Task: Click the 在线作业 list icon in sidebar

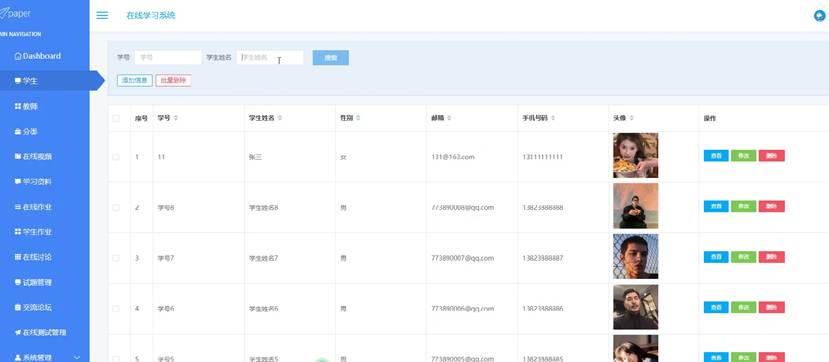Action: tap(18, 207)
